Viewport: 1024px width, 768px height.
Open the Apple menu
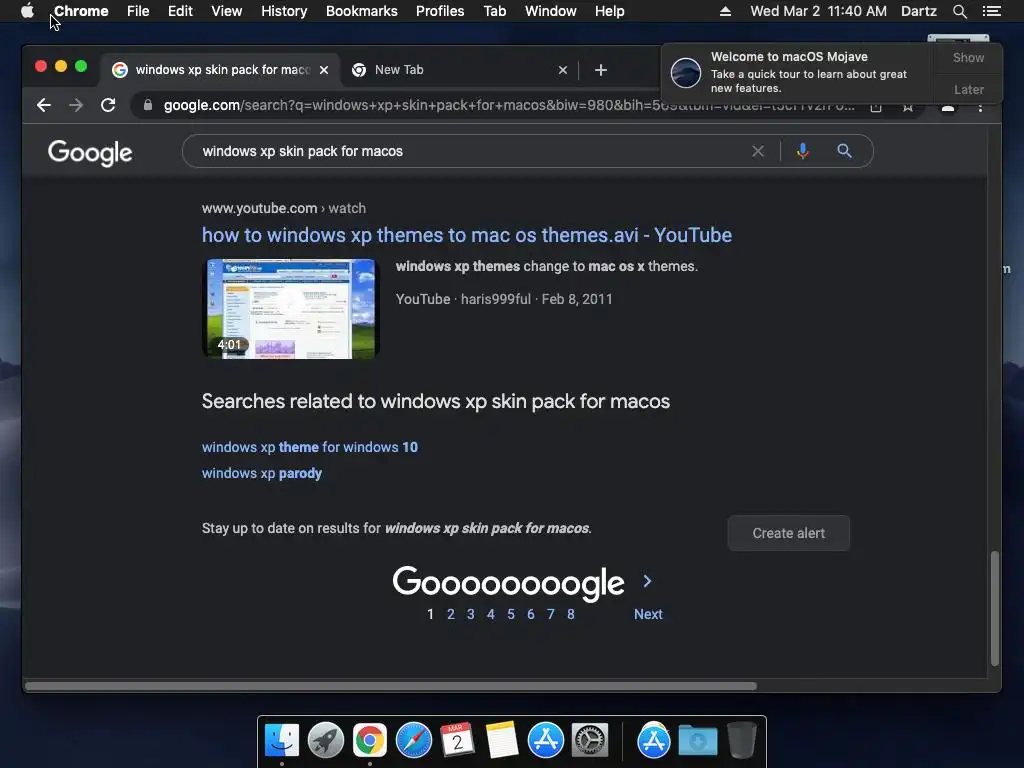(27, 11)
